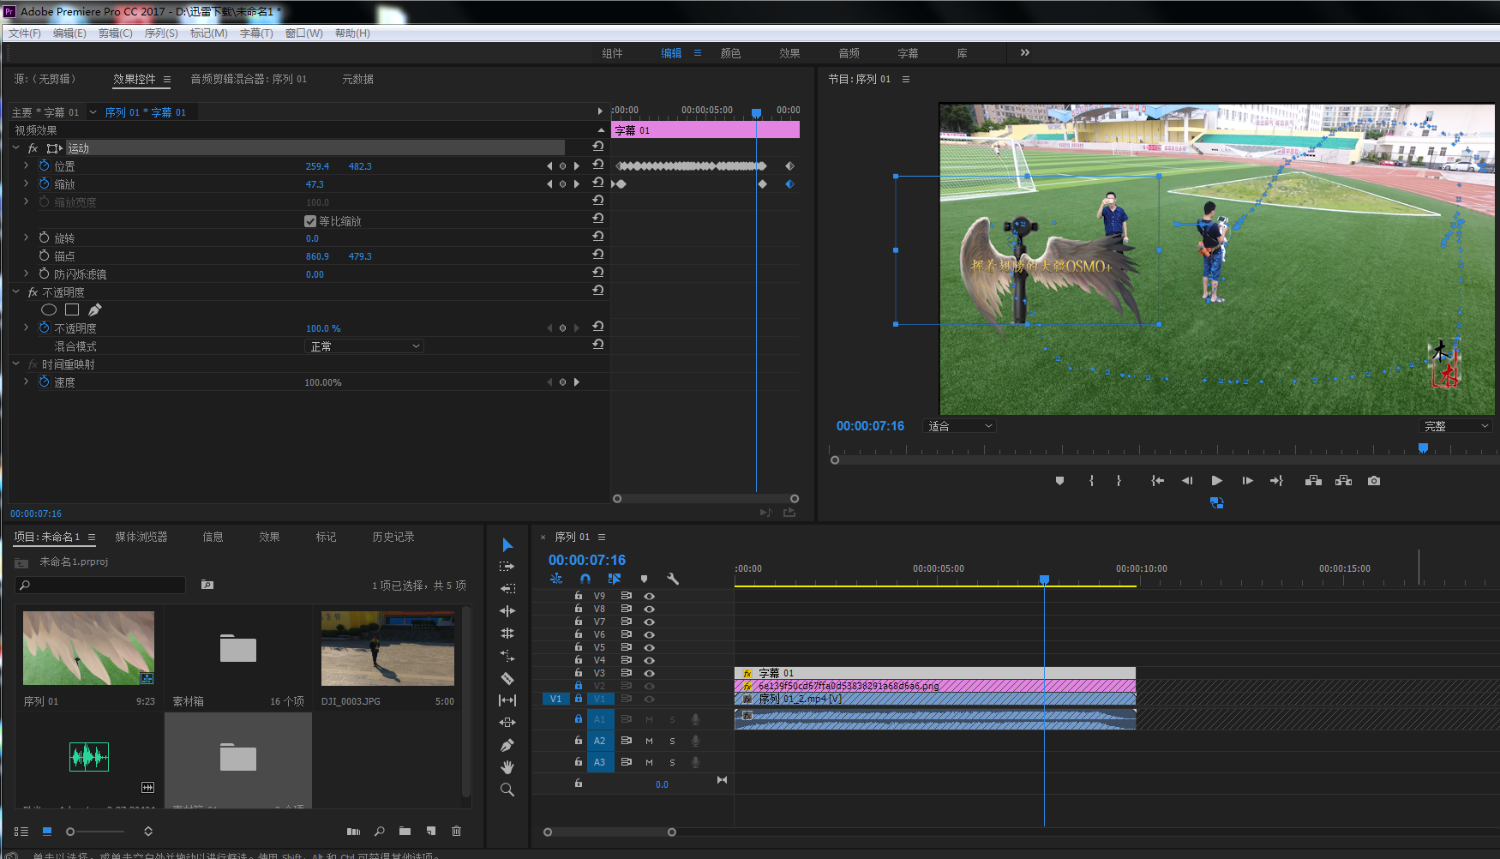Image resolution: width=1500 pixels, height=859 pixels.
Task: Collapse the 运动 effect group
Action: (x=16, y=148)
